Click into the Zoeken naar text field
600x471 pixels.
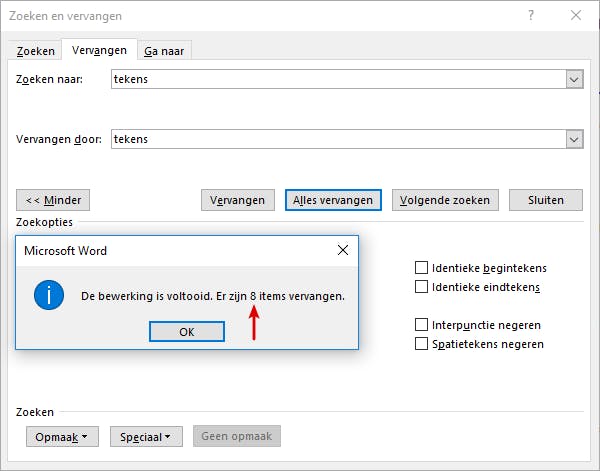coord(336,79)
